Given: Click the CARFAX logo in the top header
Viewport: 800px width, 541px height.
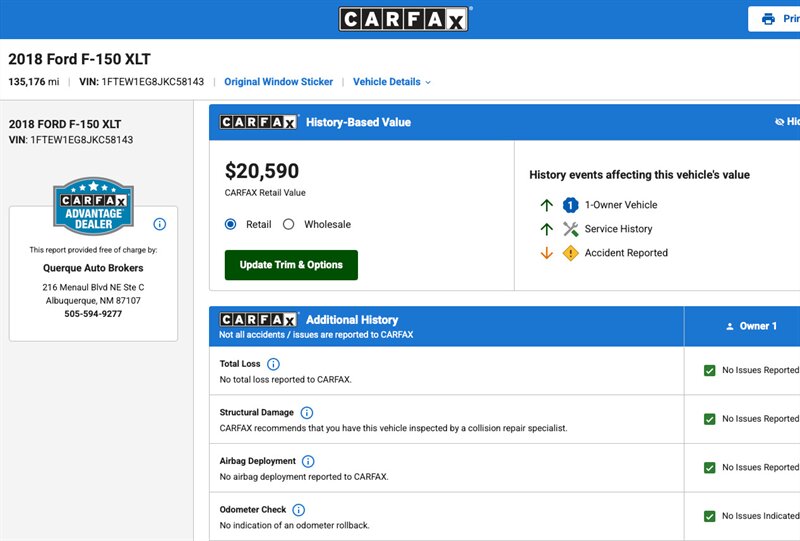Looking at the screenshot, I should 404,19.
